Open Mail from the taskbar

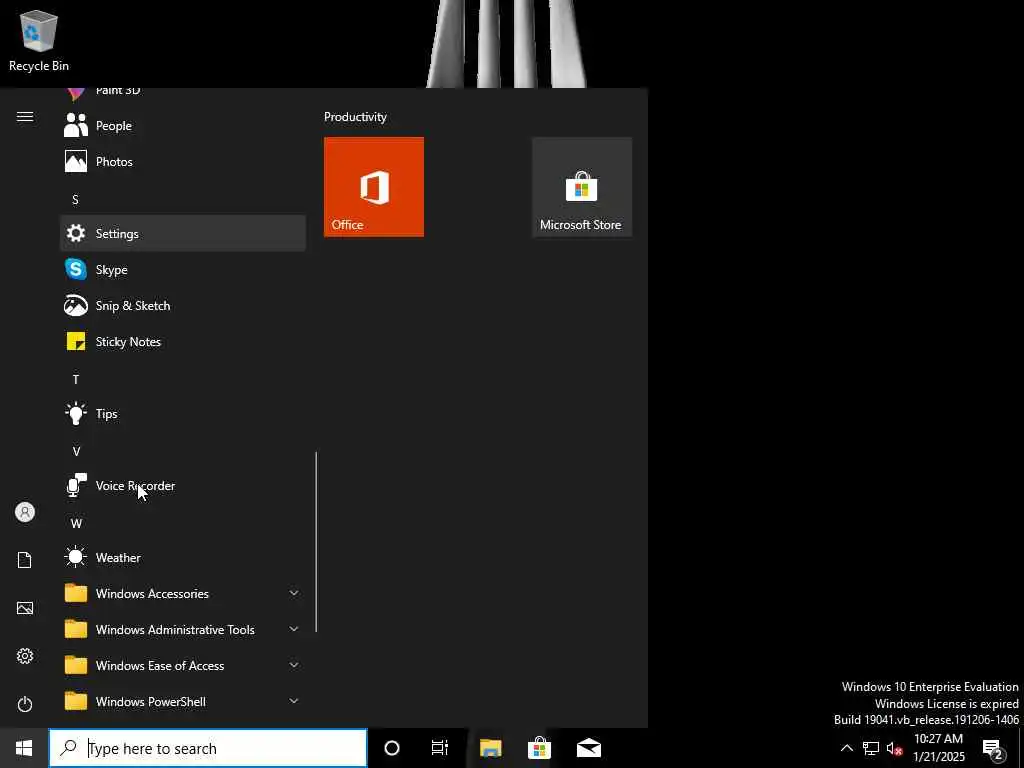pyautogui.click(x=588, y=748)
